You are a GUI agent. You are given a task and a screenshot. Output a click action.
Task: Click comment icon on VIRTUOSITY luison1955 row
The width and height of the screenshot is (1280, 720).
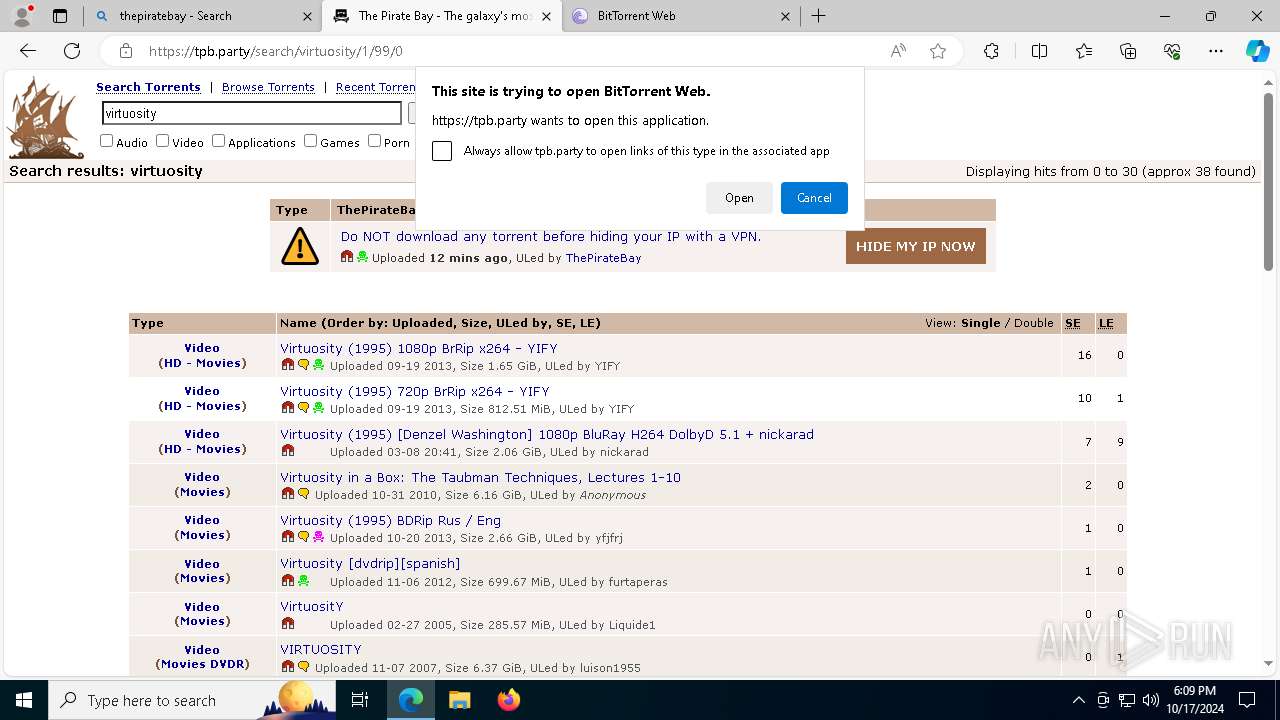tap(303, 666)
